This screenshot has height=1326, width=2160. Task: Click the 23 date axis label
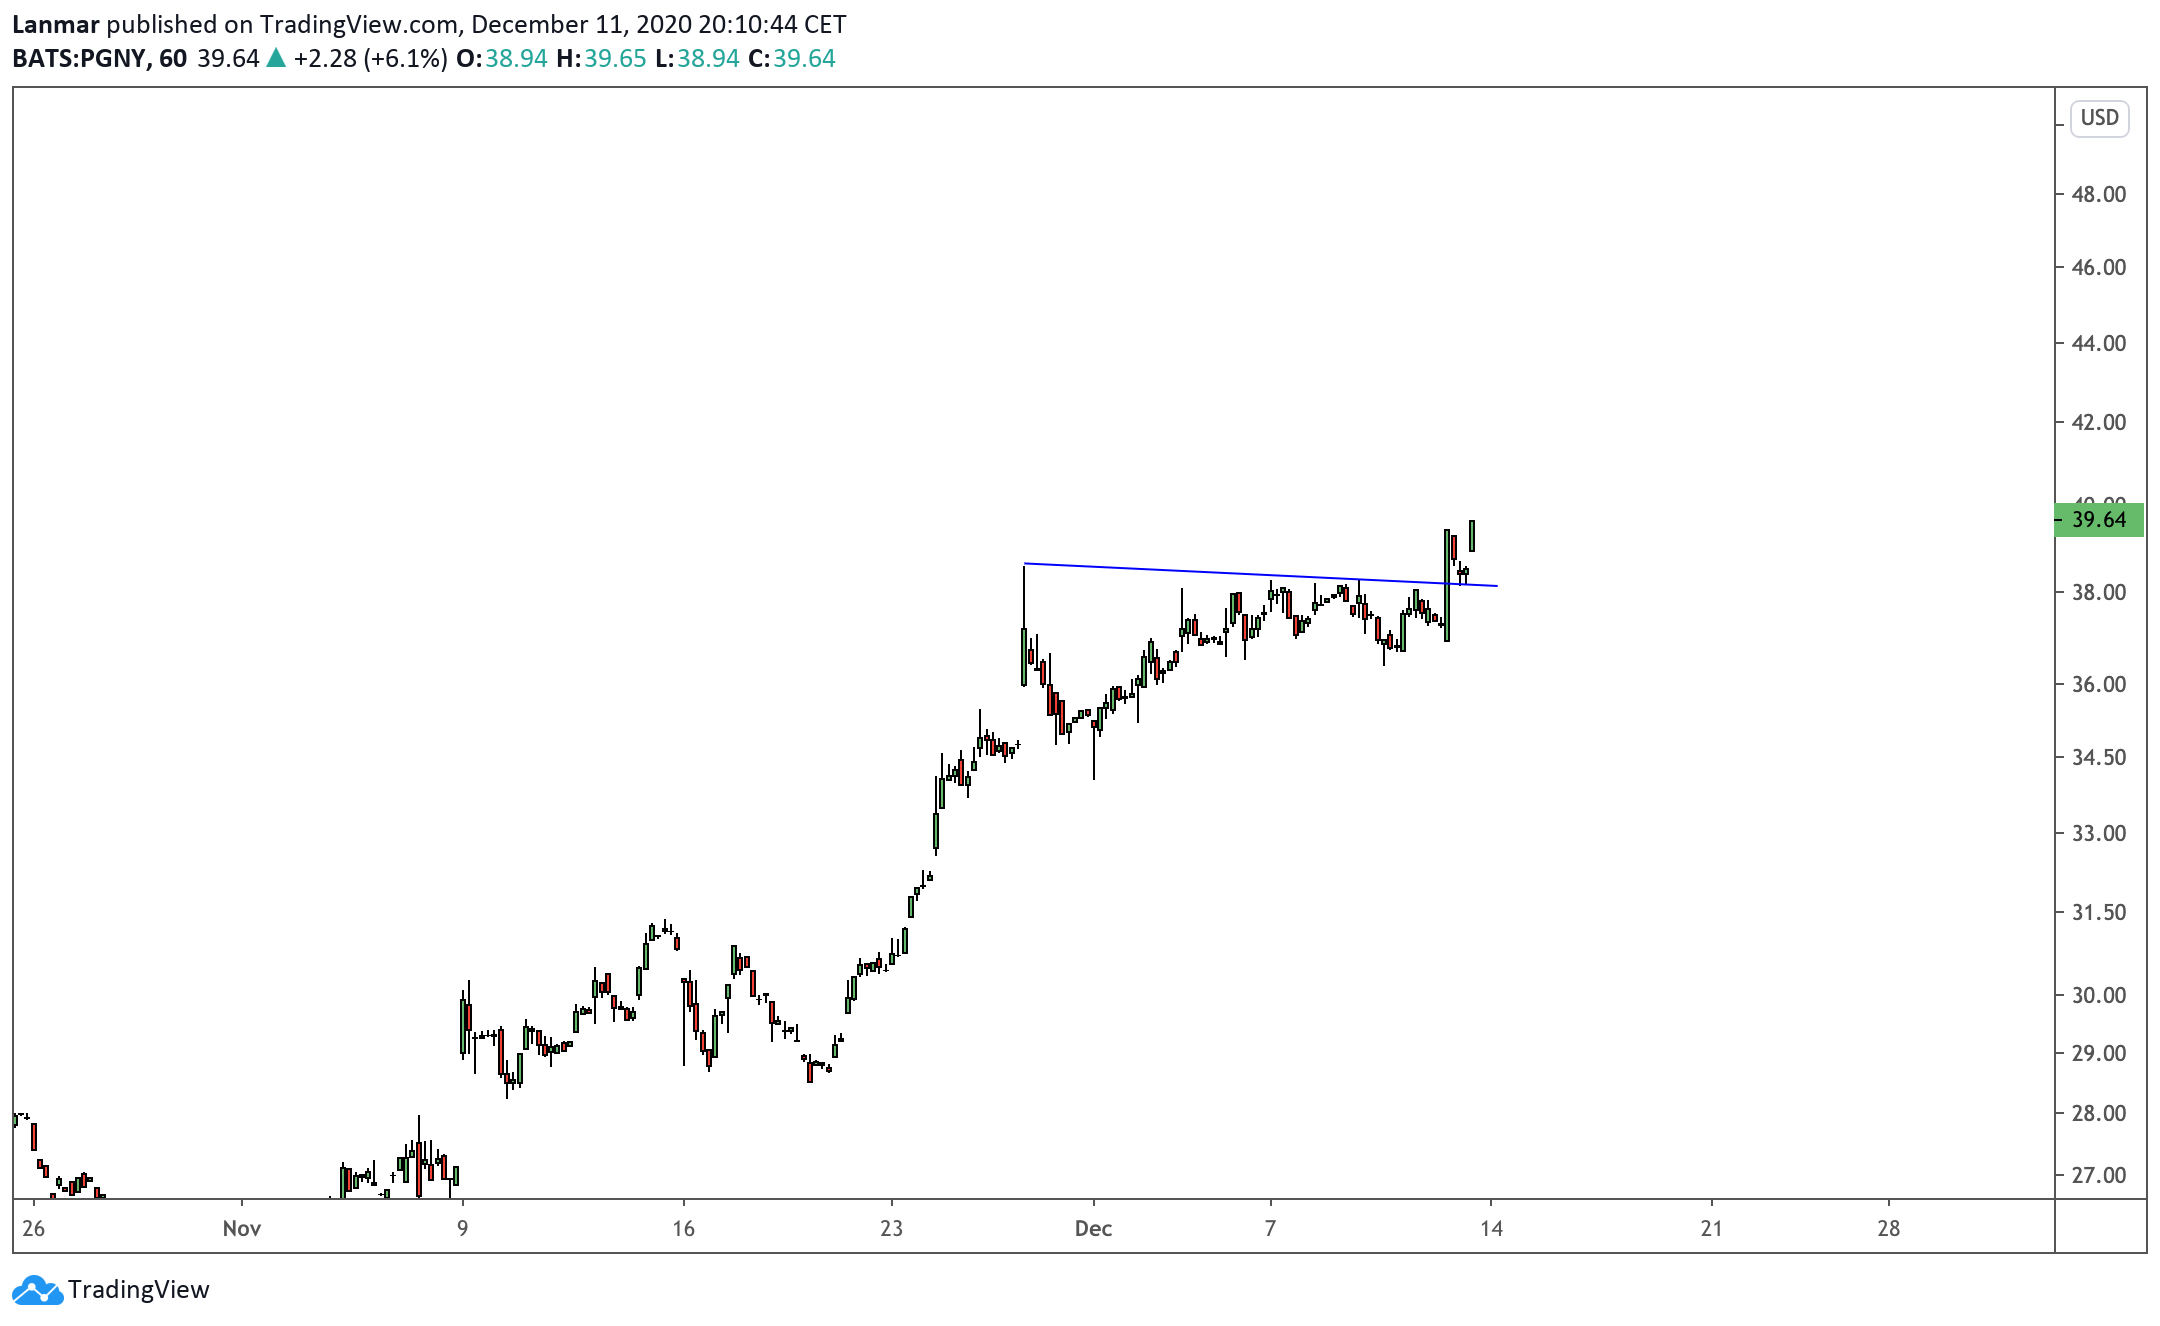pos(891,1228)
